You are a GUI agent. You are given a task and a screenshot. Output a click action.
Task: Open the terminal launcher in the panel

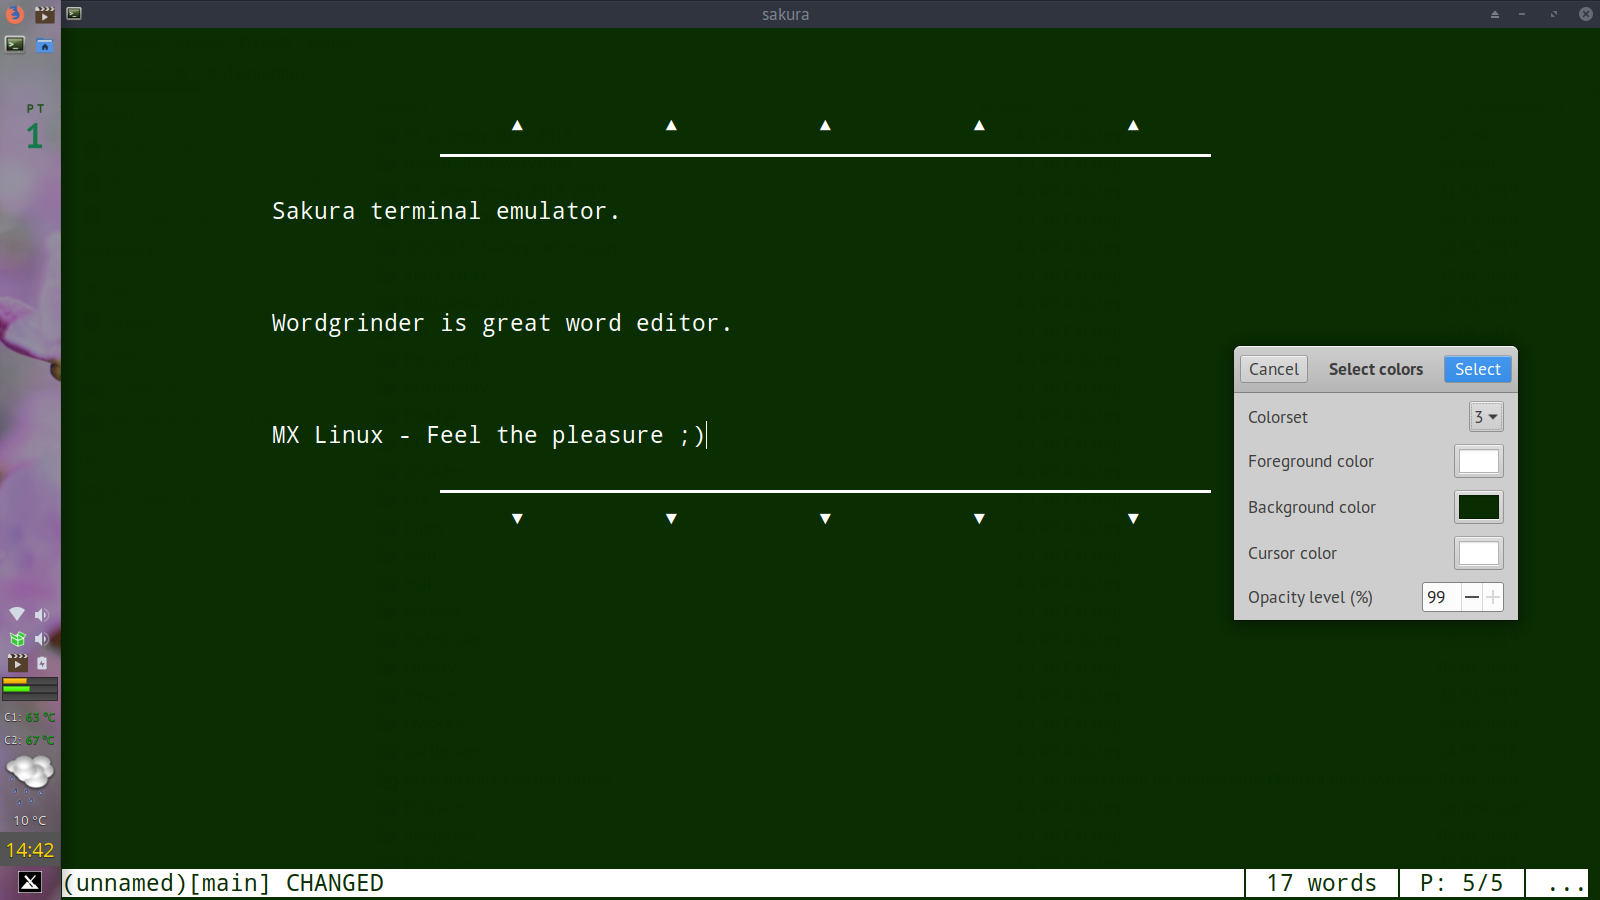[15, 44]
